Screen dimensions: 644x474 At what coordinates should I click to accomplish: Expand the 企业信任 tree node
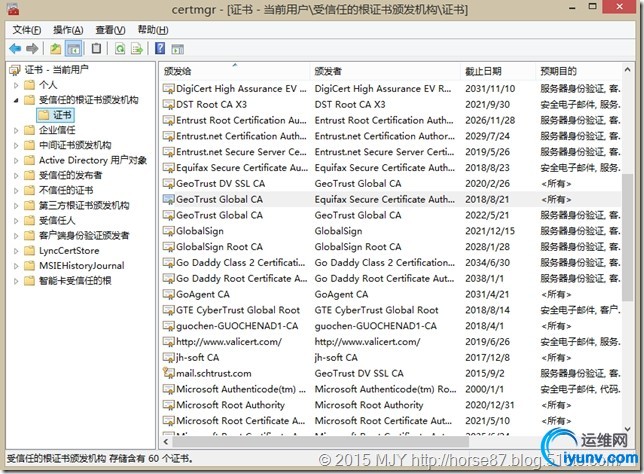(16, 130)
